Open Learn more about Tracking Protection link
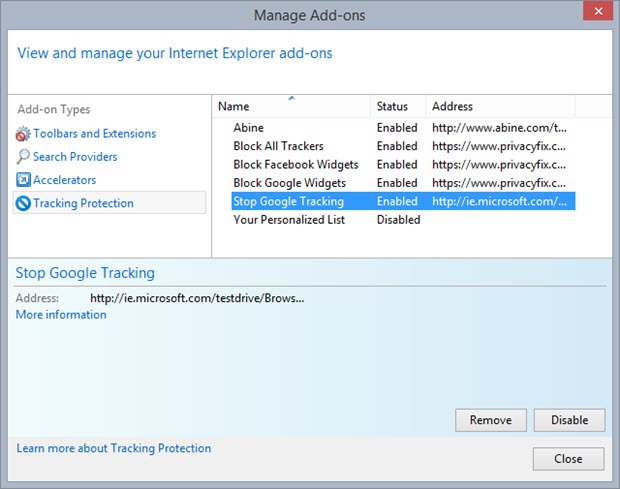The height and width of the screenshot is (489, 620). (113, 448)
